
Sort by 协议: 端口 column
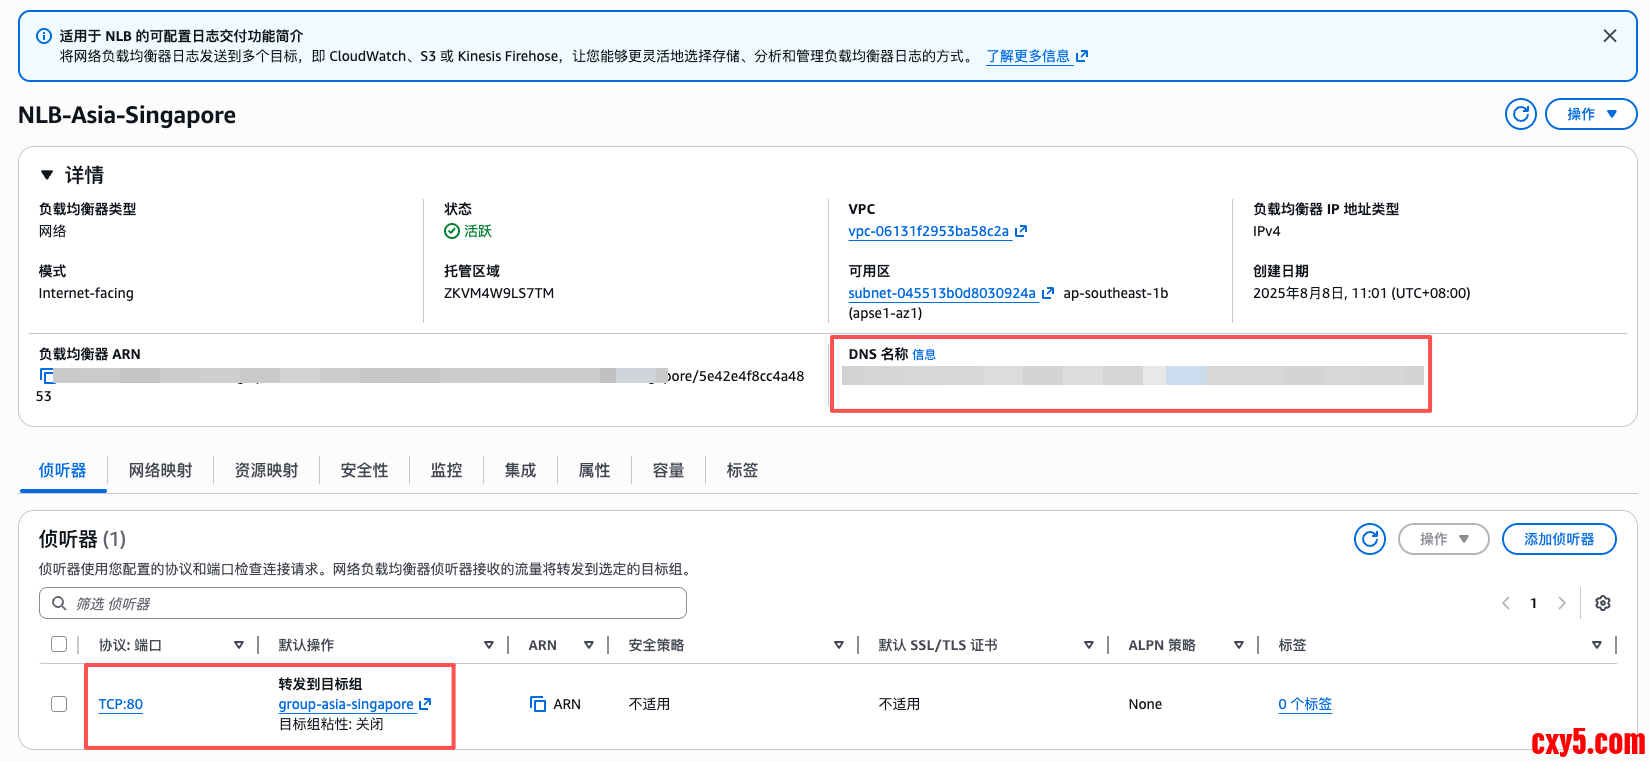point(238,645)
